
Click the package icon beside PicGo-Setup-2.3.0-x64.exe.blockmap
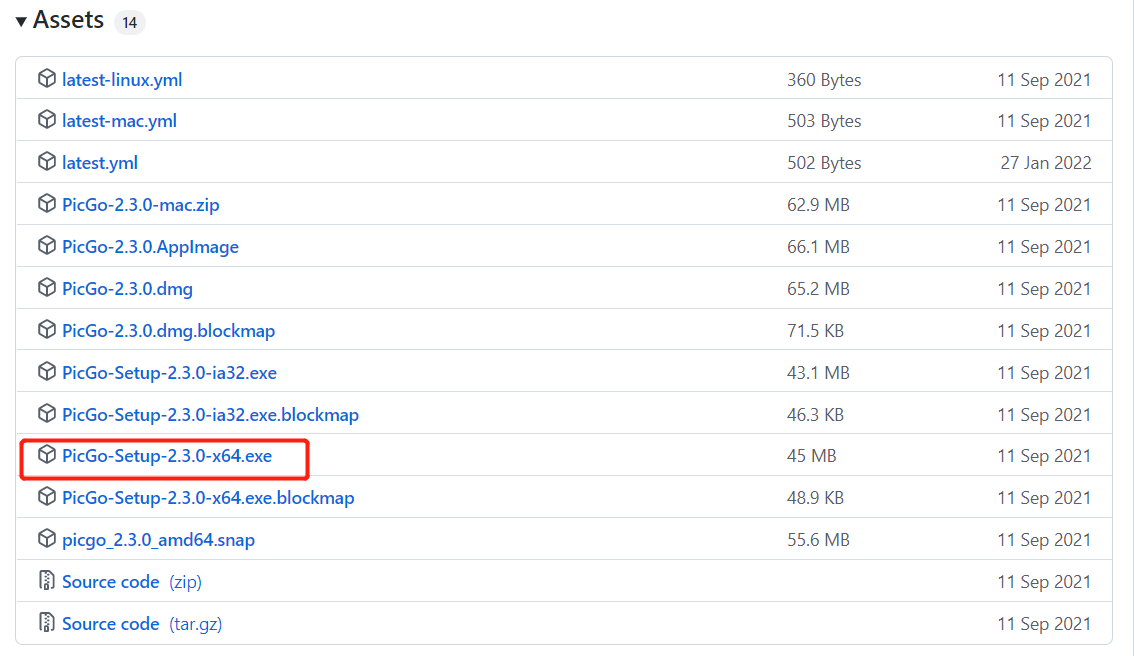coord(47,496)
